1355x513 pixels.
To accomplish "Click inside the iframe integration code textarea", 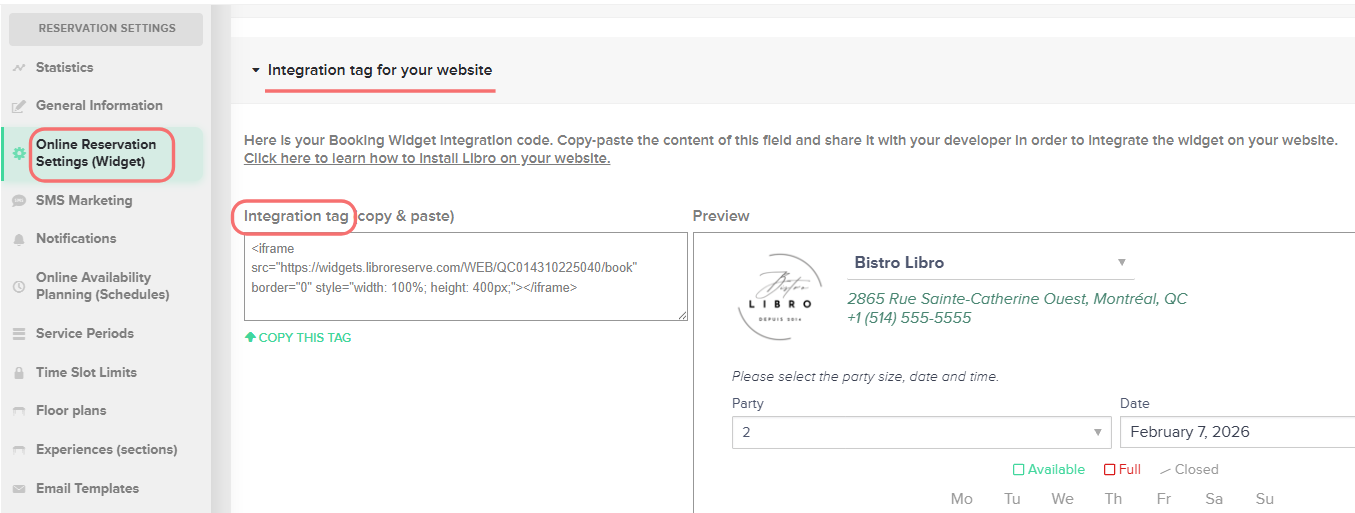I will 465,277.
